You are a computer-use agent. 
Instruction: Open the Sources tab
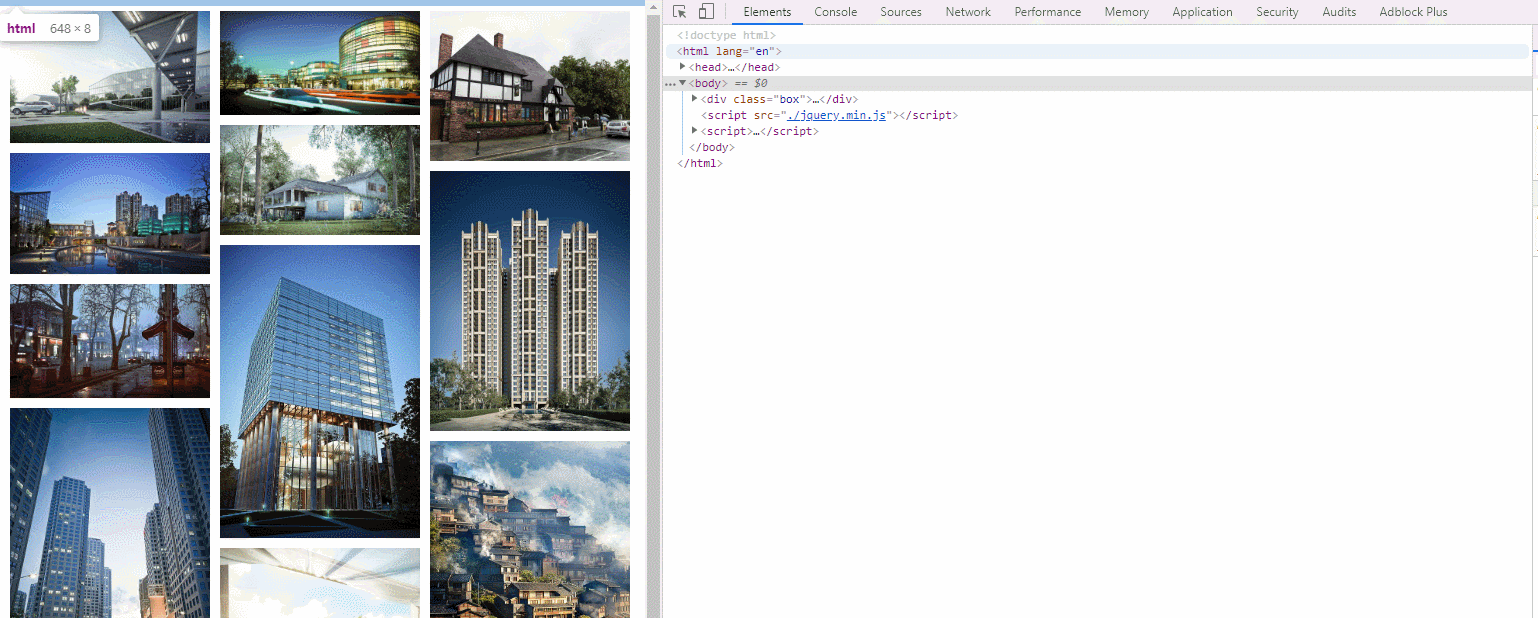[x=900, y=12]
